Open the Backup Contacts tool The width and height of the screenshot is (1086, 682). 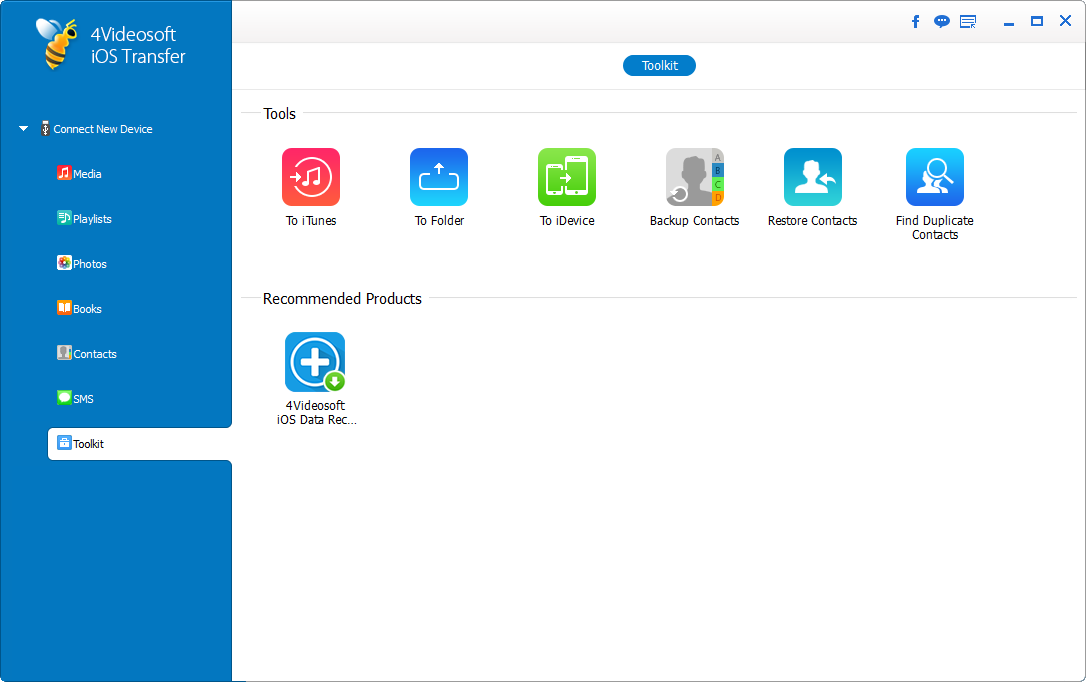(694, 177)
